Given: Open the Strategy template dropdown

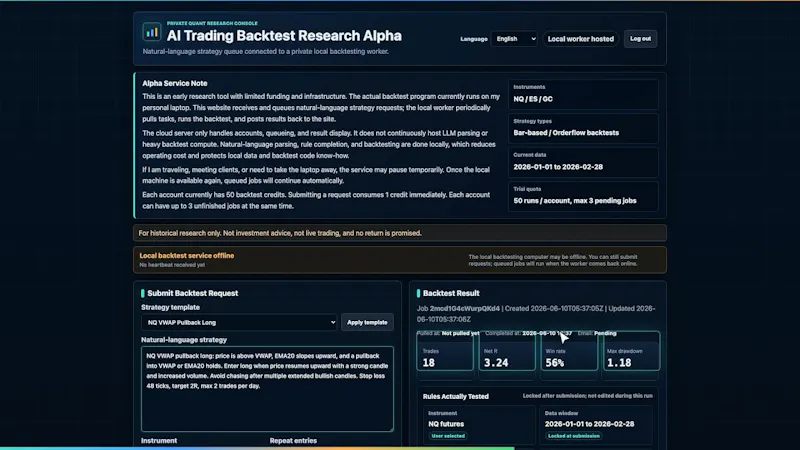Looking at the screenshot, I should [239, 322].
